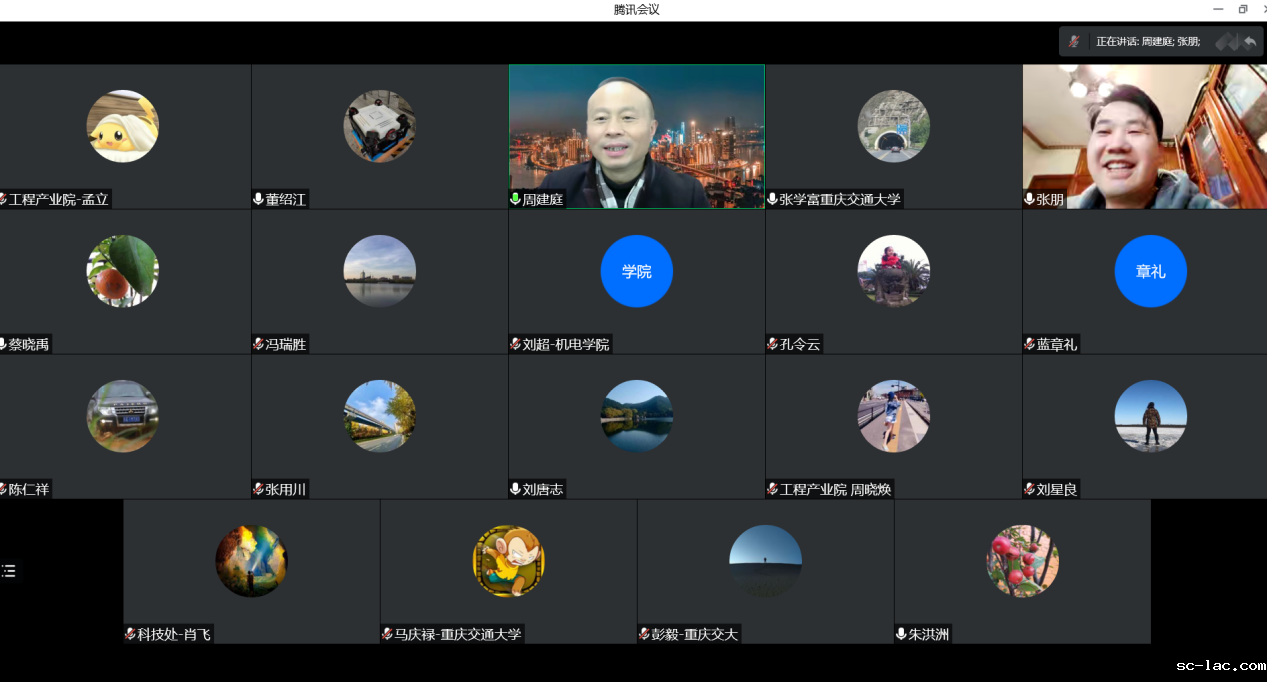Click mic icon beside 刘唐志 label
The width and height of the screenshot is (1267, 682).
(x=515, y=489)
